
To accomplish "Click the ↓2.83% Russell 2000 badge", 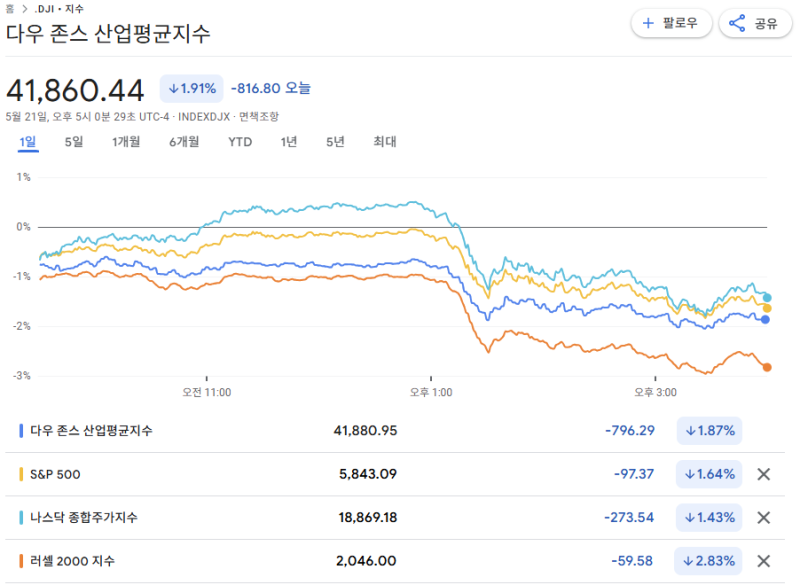I will point(708,561).
